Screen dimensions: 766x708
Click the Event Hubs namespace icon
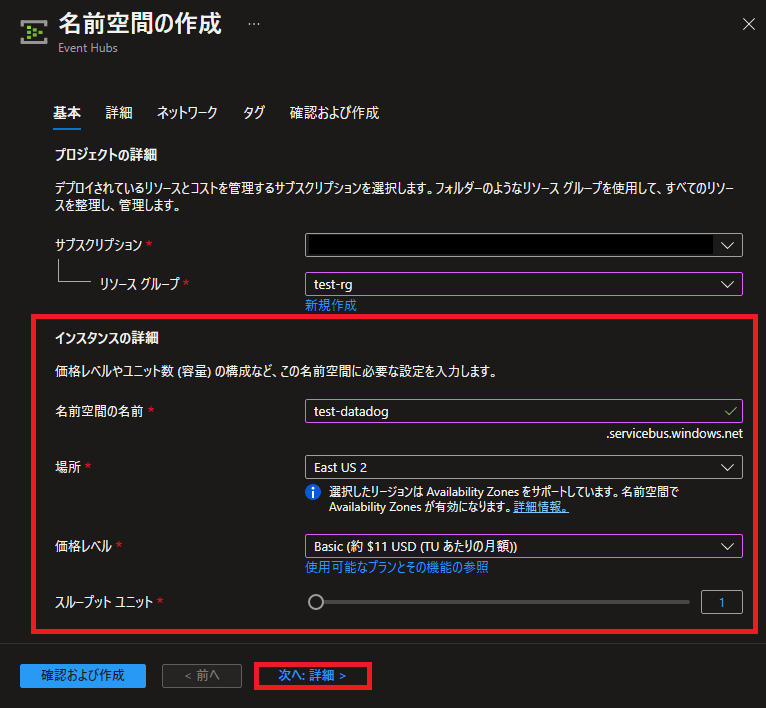(x=34, y=32)
